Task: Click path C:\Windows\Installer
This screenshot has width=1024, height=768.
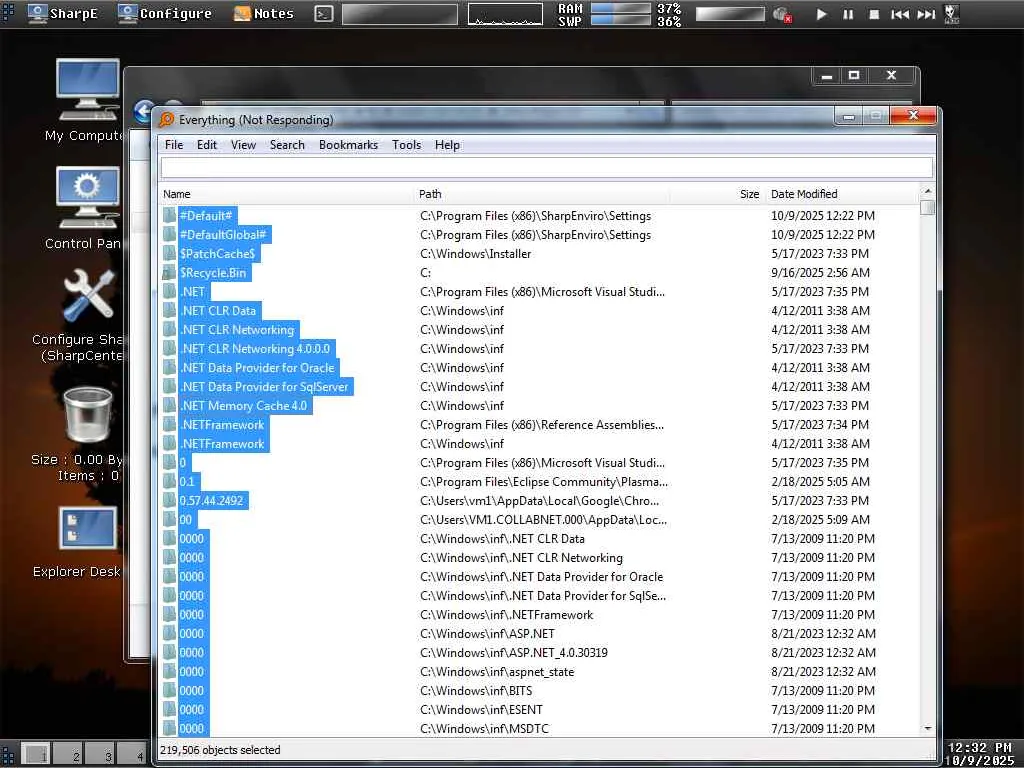Action: [475, 253]
